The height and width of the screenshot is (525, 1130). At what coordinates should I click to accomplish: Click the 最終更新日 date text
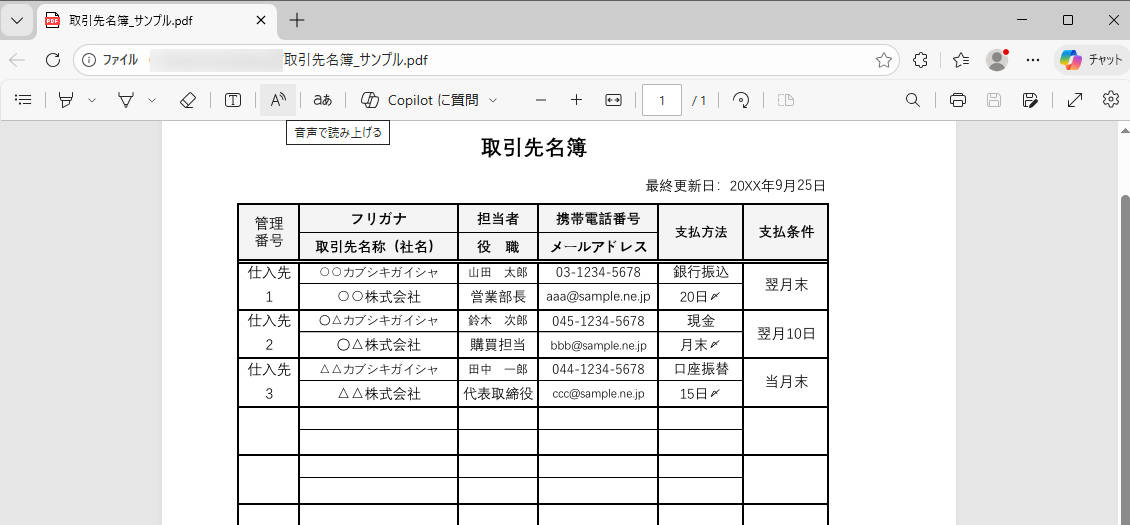736,186
